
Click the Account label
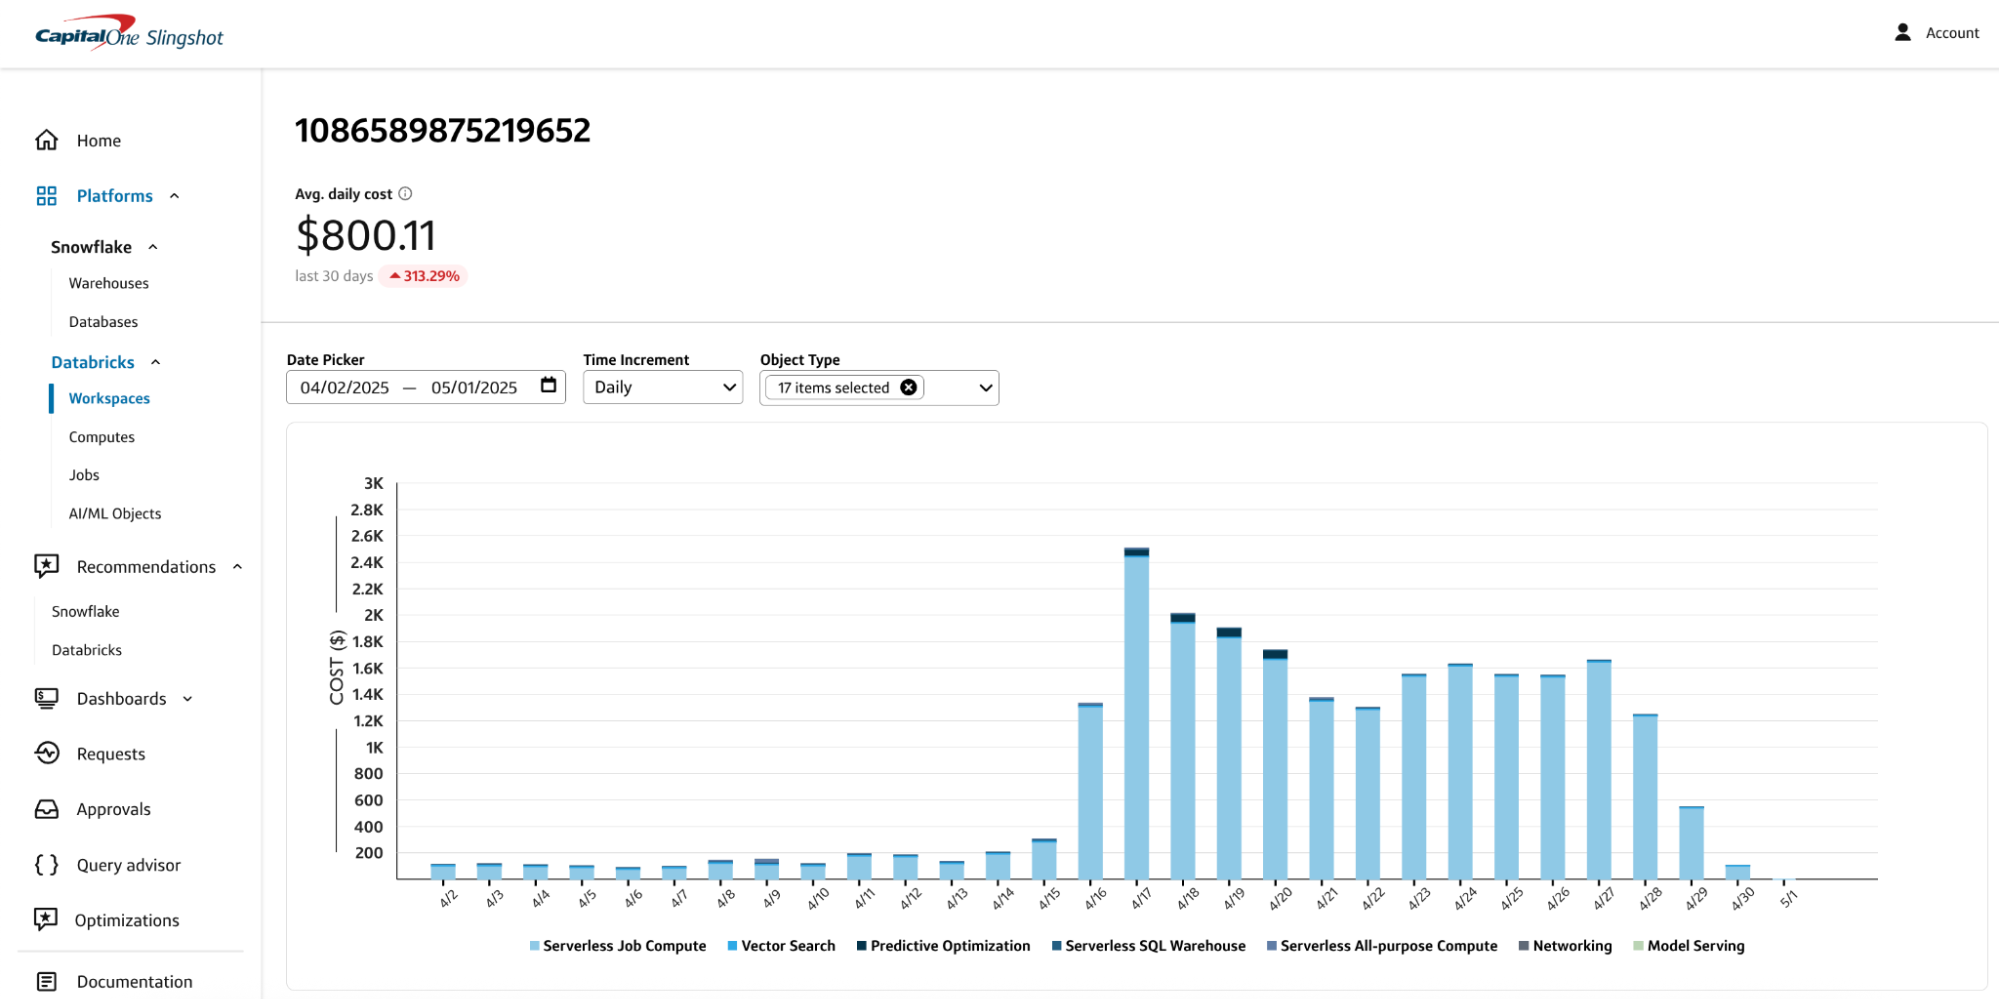(x=1952, y=33)
